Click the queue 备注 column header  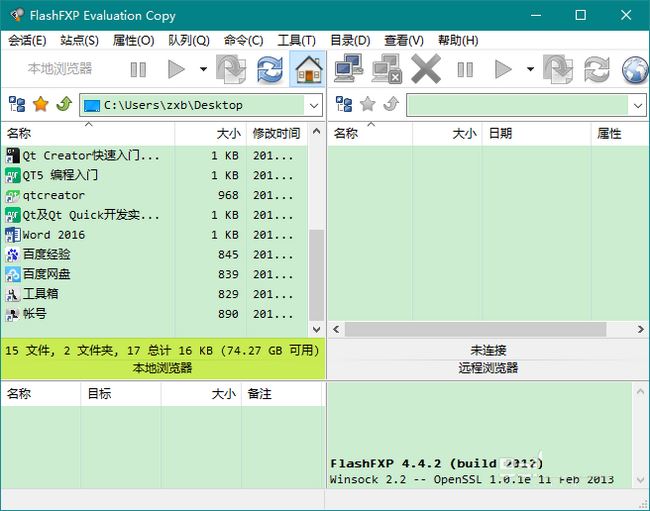[x=281, y=394]
